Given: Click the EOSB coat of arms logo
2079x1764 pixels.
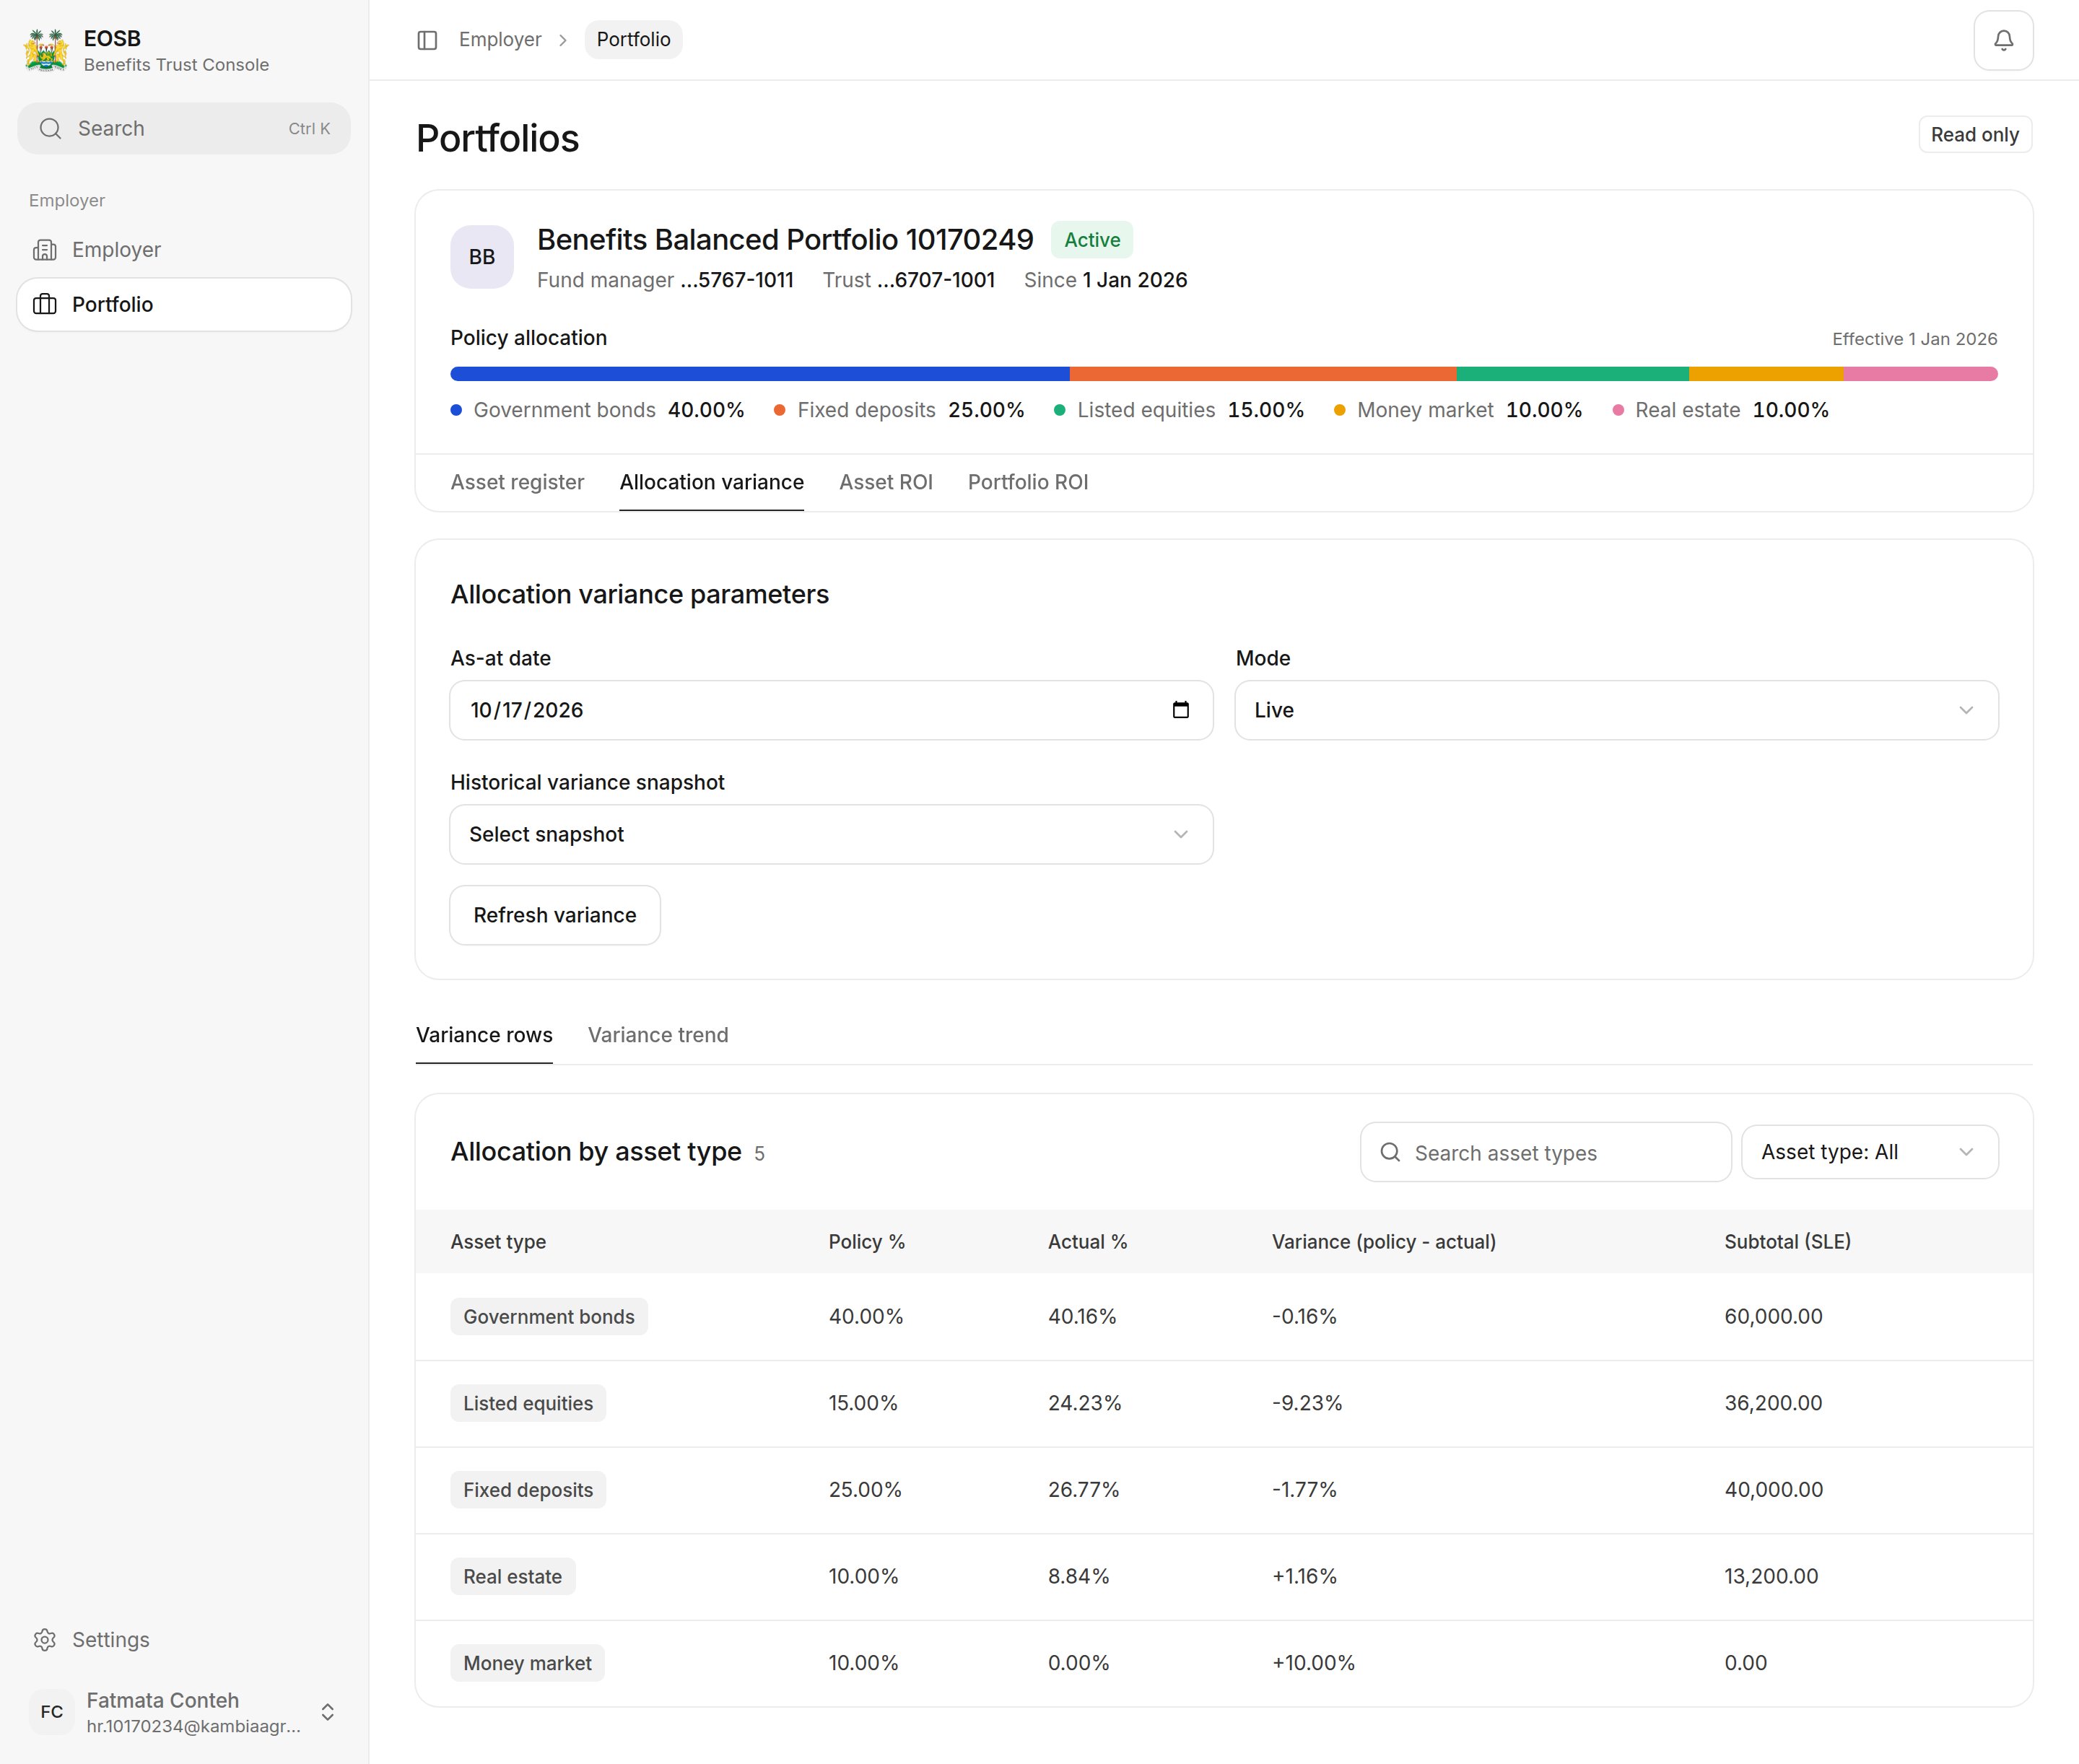Looking at the screenshot, I should point(46,50).
